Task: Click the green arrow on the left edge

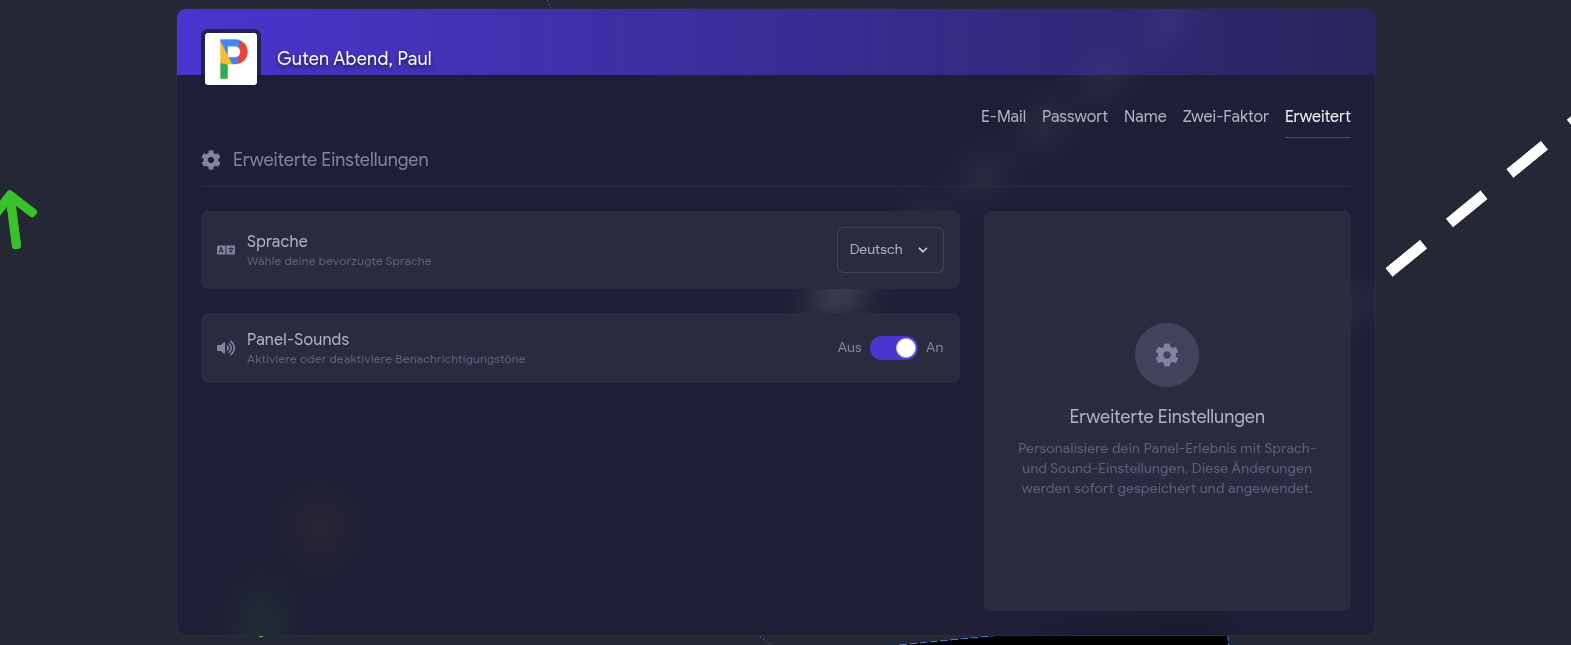Action: (x=16, y=219)
